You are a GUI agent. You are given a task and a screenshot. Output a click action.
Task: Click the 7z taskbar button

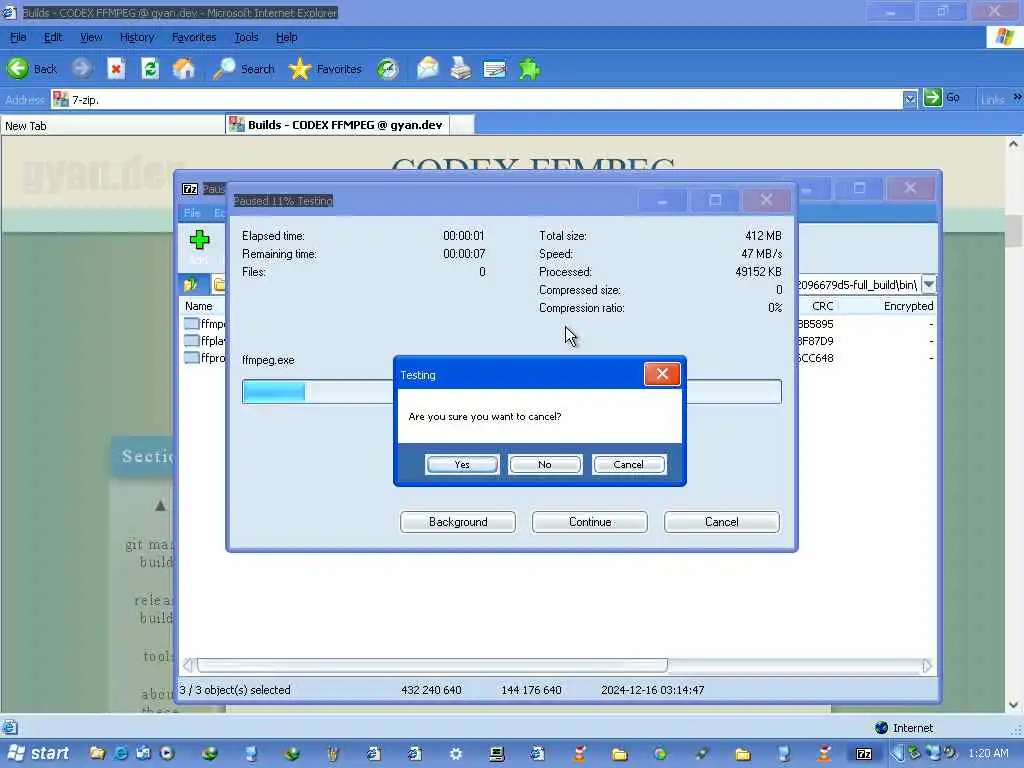864,754
